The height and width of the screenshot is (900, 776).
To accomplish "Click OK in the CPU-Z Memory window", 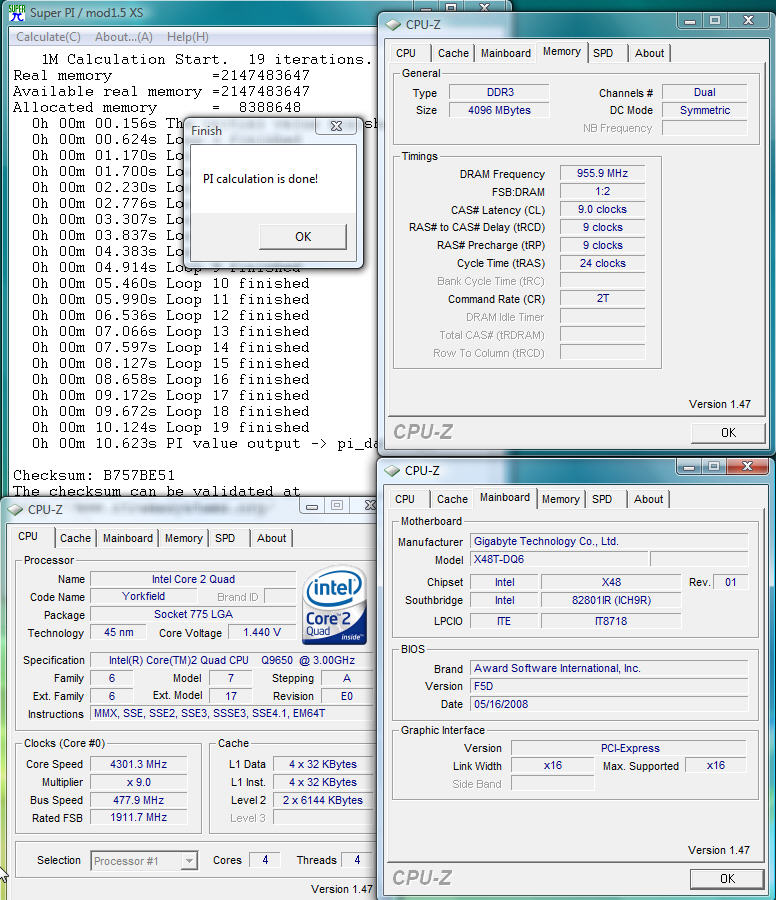I will click(728, 433).
